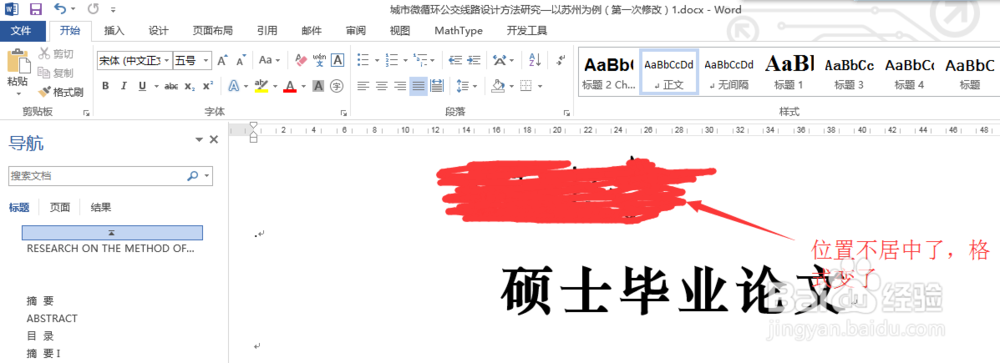The image size is (1000, 363).
Task: Apply the 无间隔 style
Action: coord(729,72)
